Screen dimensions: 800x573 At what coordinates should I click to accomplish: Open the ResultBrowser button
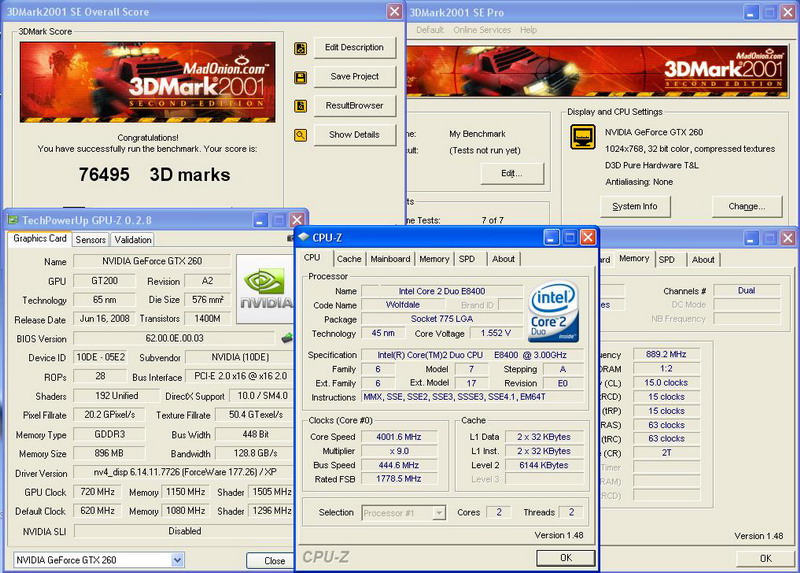(355, 106)
